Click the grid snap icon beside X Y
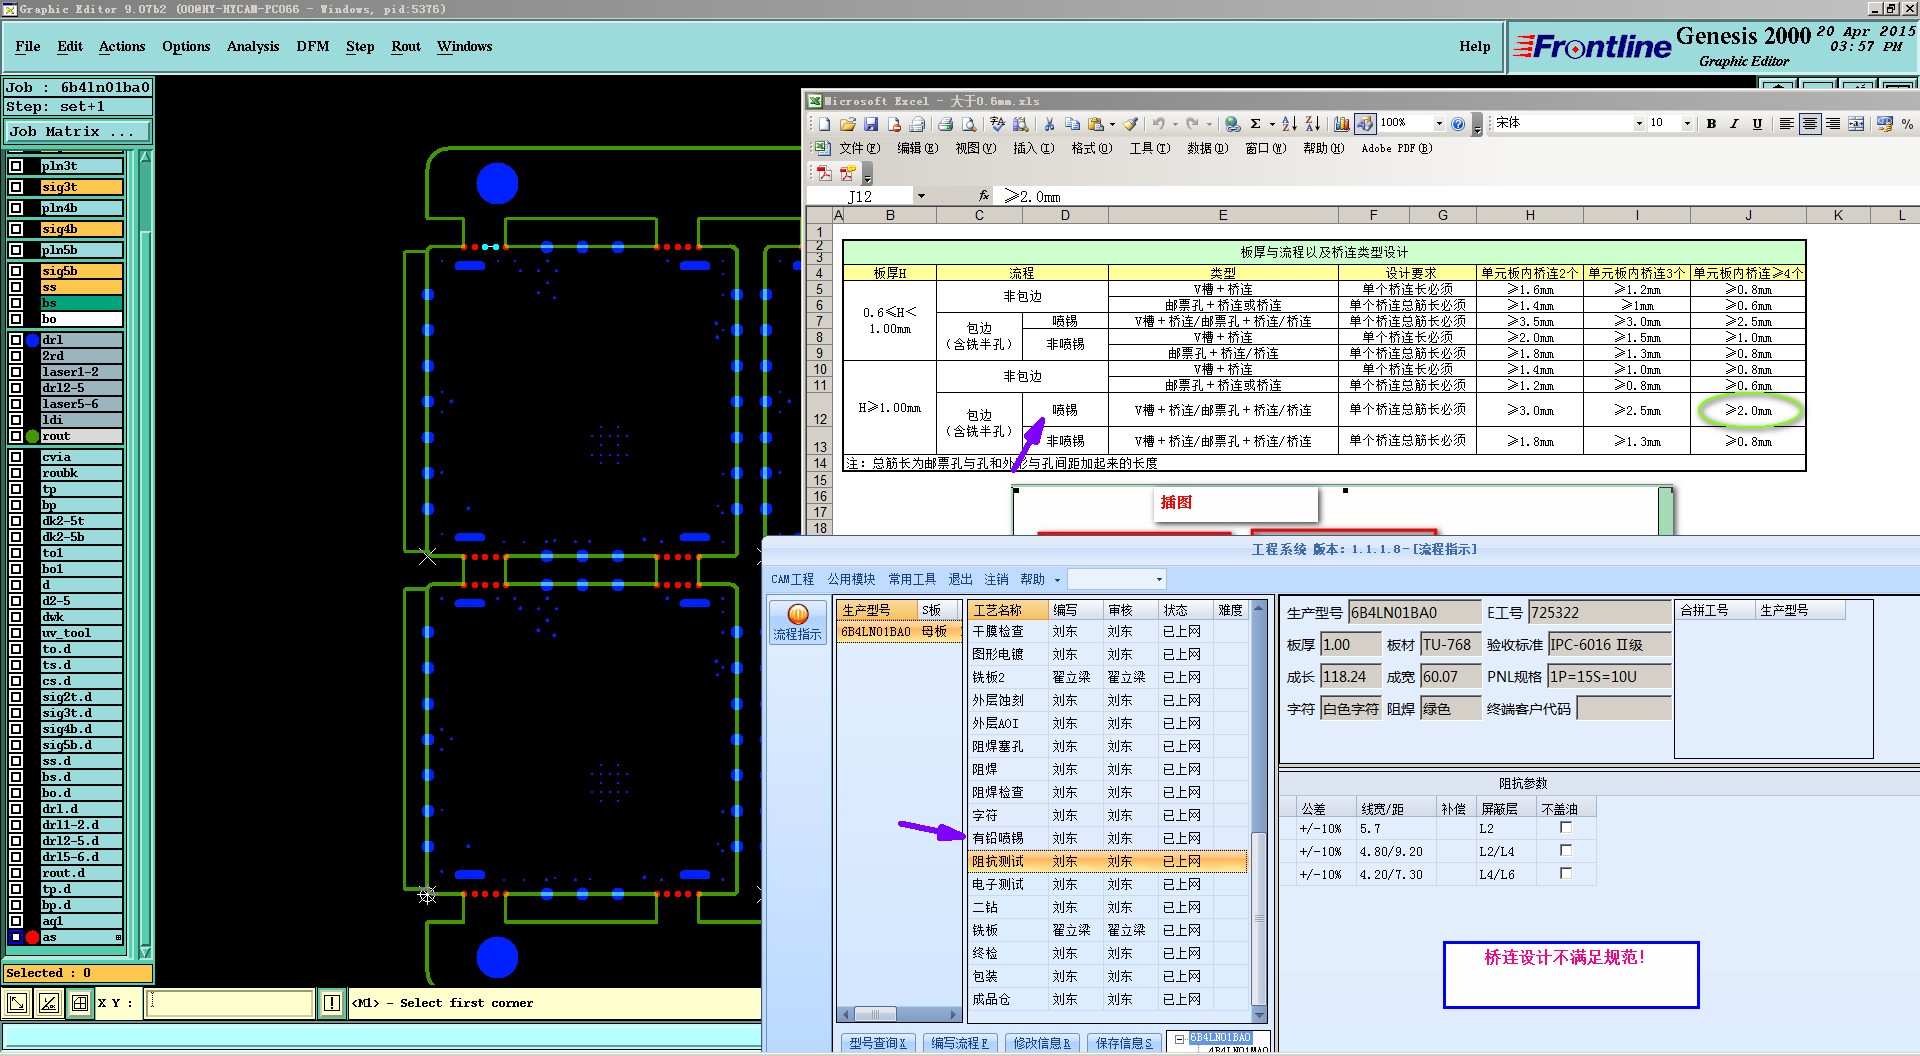Viewport: 1920px width, 1056px height. pyautogui.click(x=80, y=1003)
